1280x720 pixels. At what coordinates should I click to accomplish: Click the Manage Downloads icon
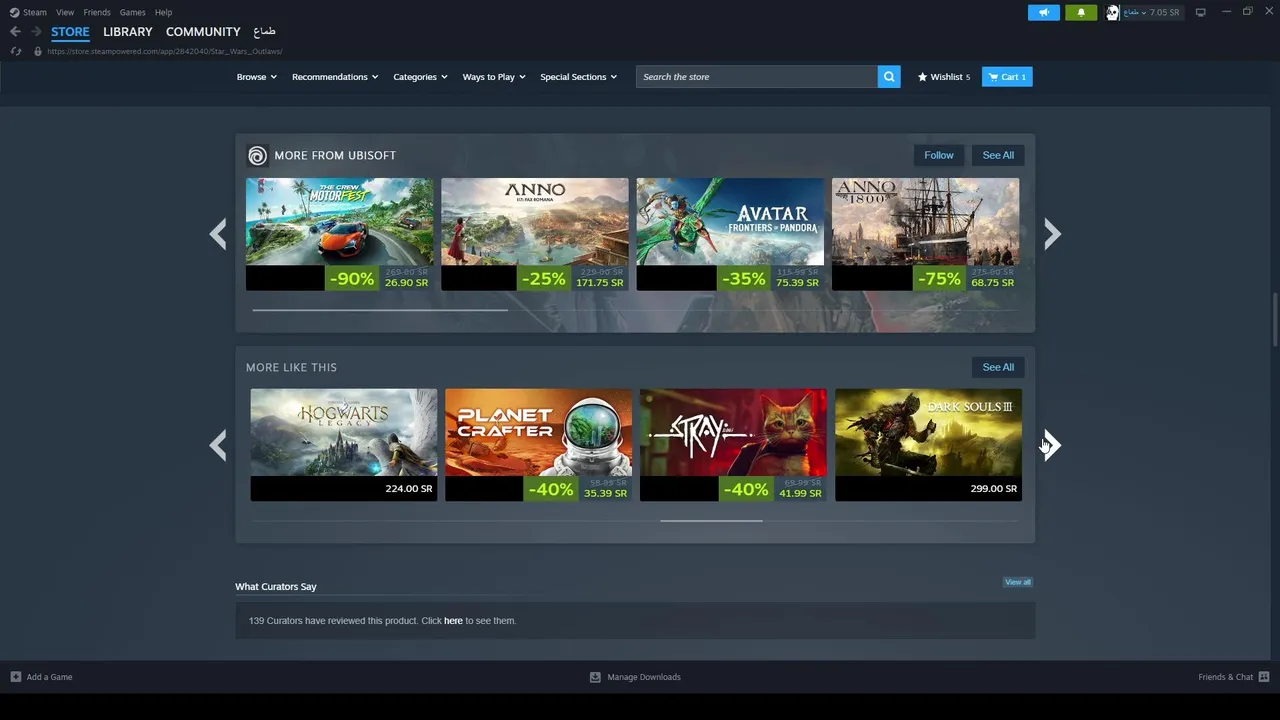(x=595, y=677)
